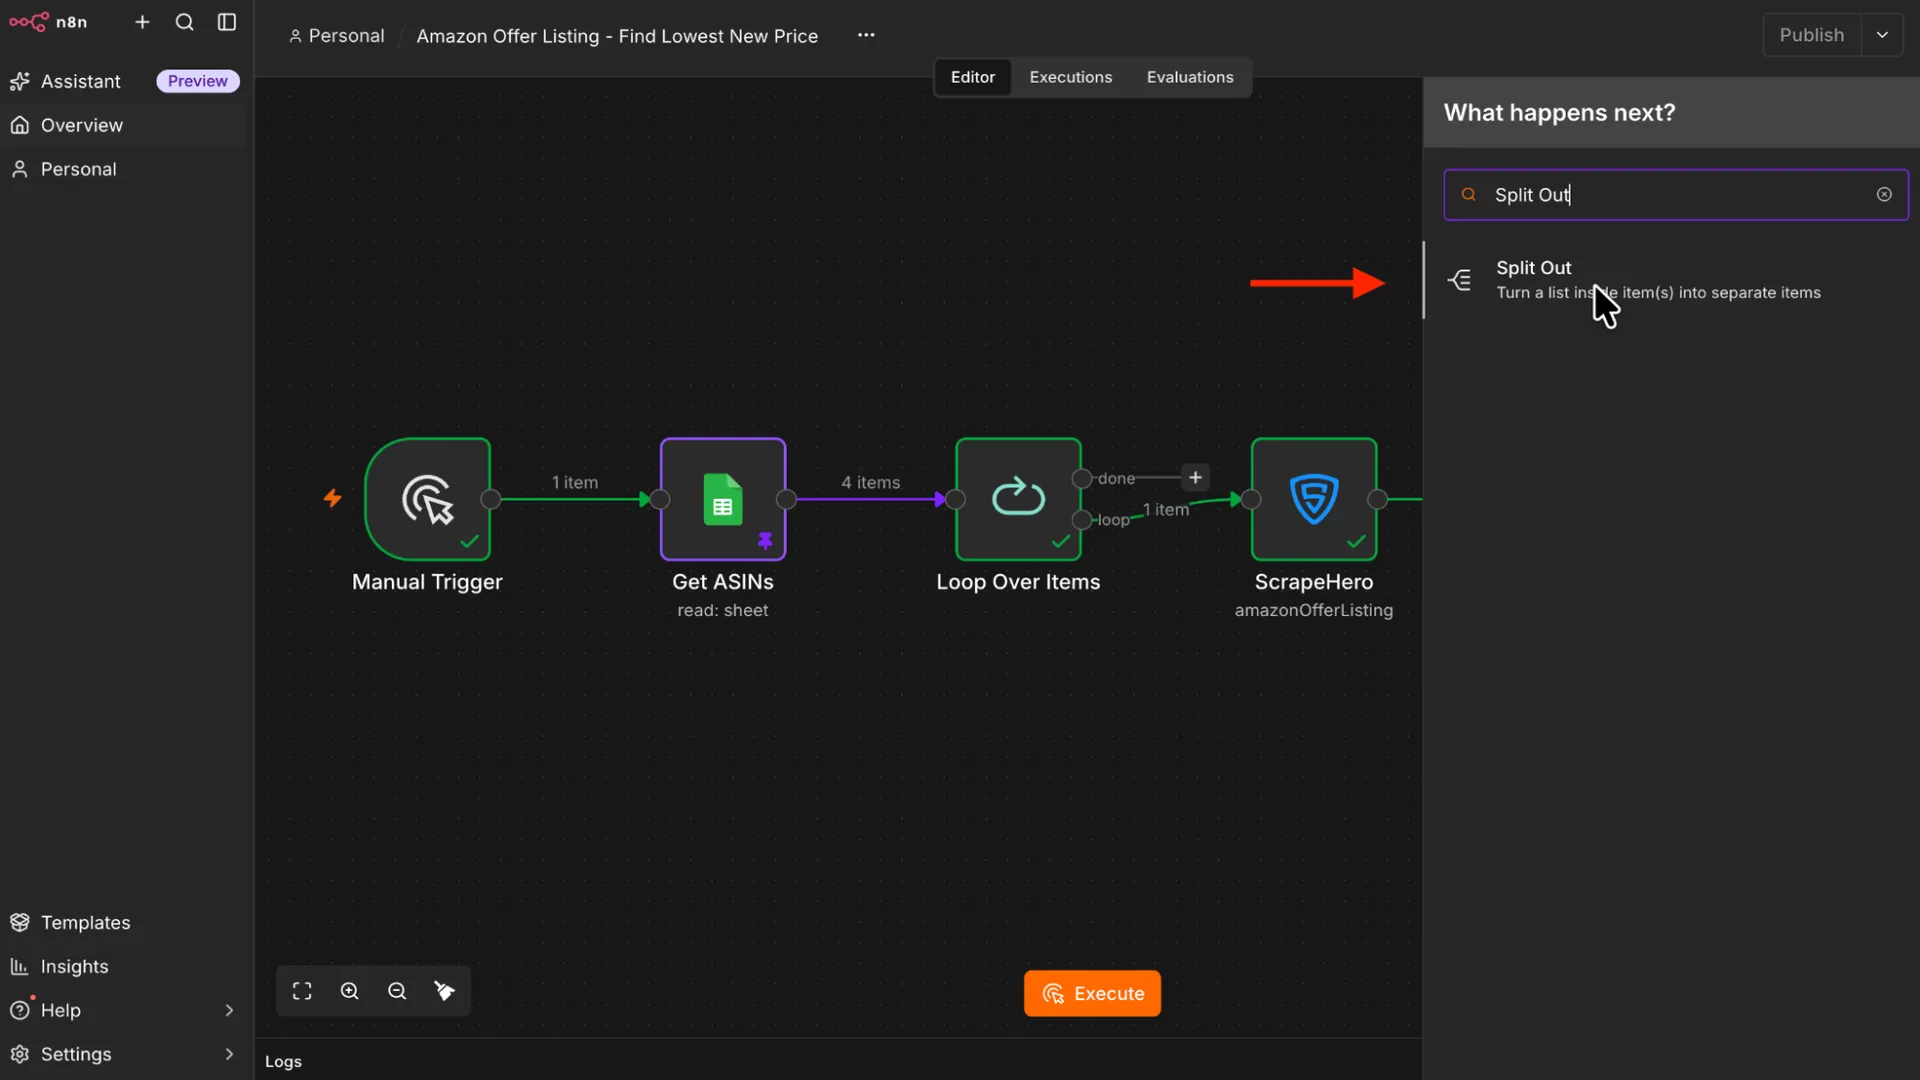
Task: Click Personal breadcrumb link
Action: point(337,36)
